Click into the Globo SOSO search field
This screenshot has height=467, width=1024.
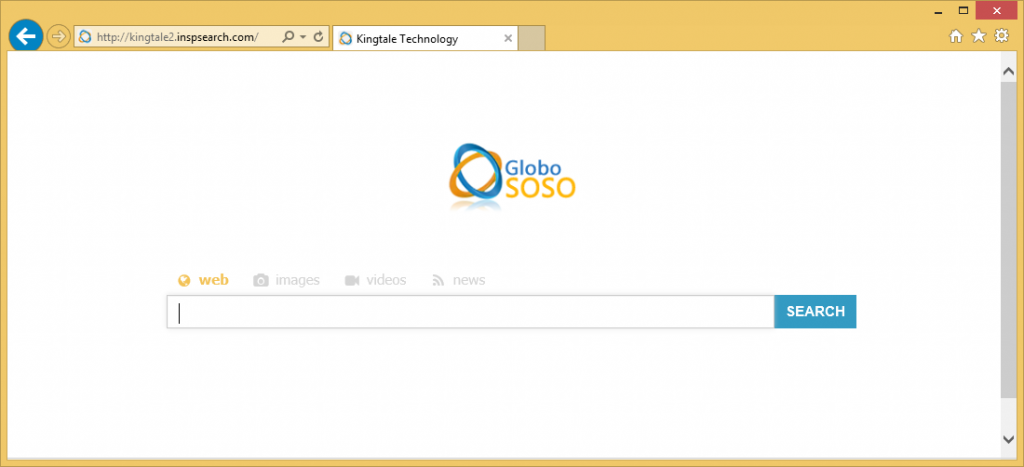[x=470, y=312]
